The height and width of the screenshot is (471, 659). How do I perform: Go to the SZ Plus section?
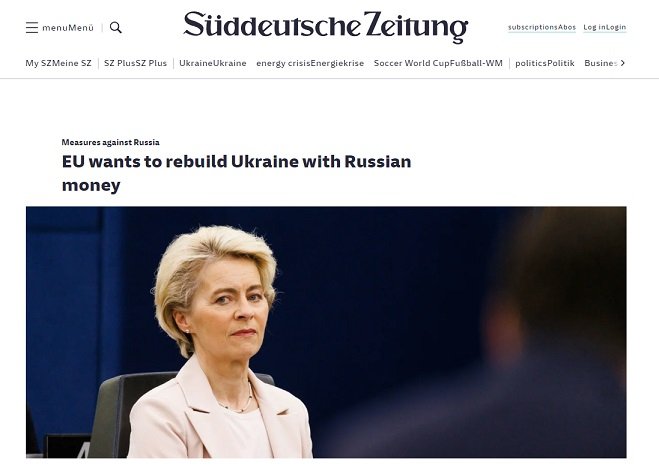[x=135, y=63]
